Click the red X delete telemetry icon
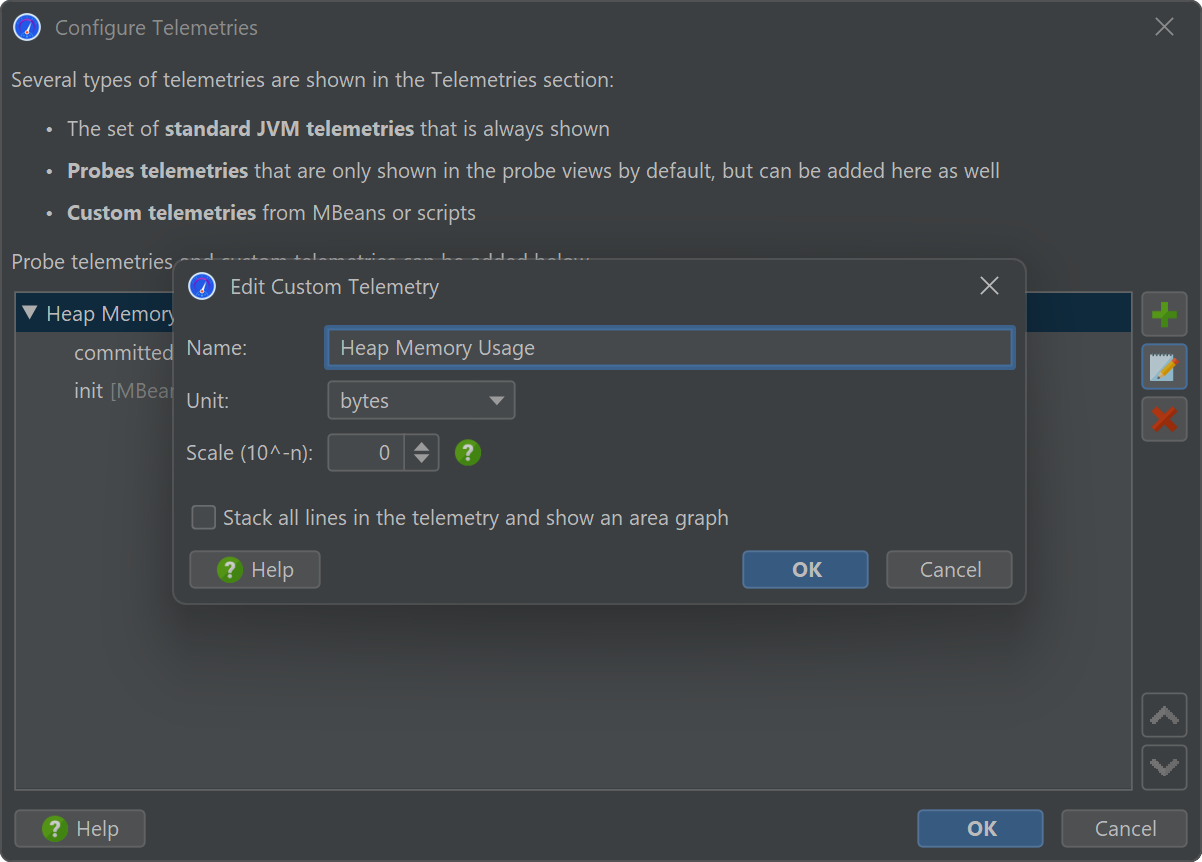 (x=1164, y=418)
